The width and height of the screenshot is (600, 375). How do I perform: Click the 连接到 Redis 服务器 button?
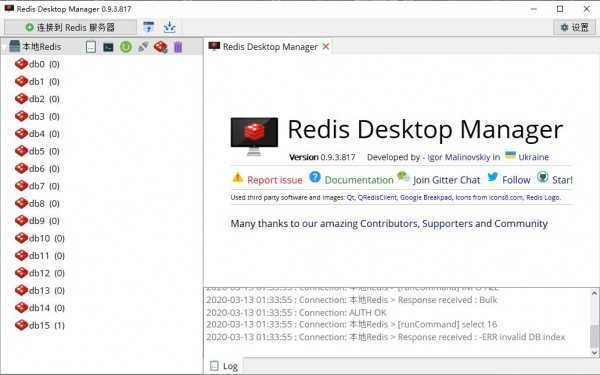[70, 27]
